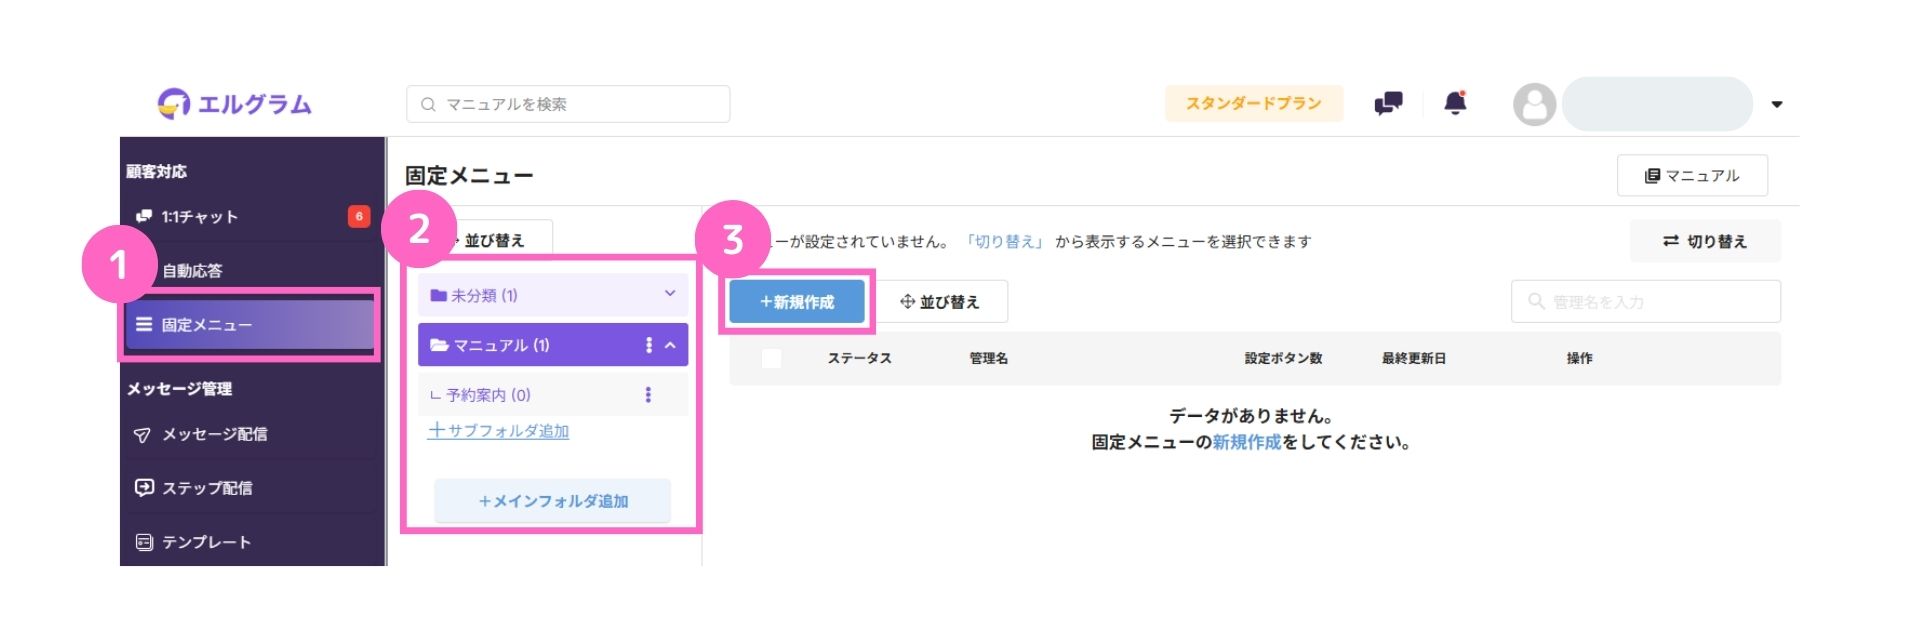This screenshot has height=640, width=1920.
Task: Click the エルグラム logo
Action: pos(235,103)
